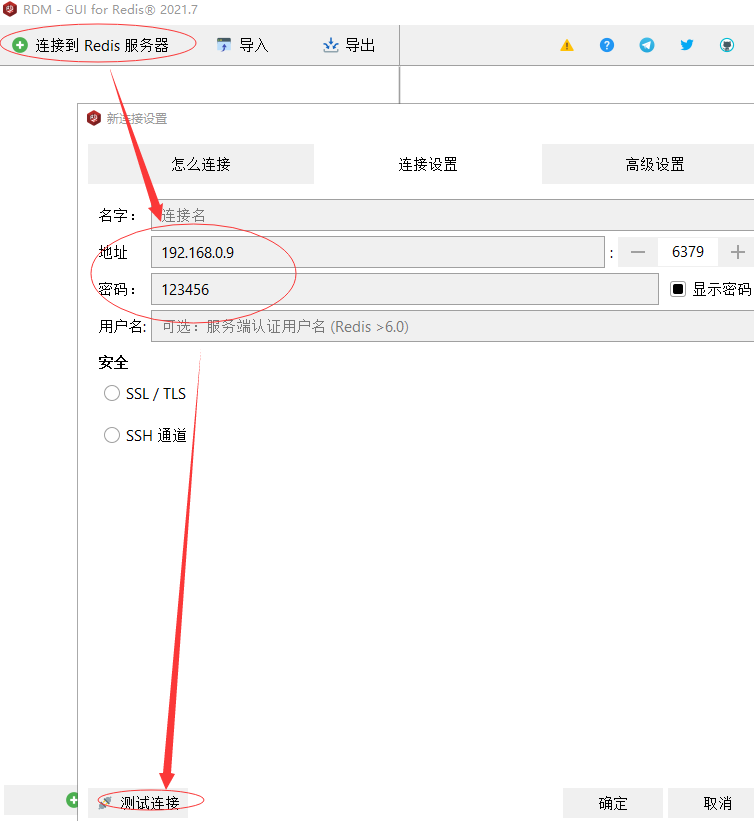Click the 导出 export button
754x821 pixels.
click(349, 45)
